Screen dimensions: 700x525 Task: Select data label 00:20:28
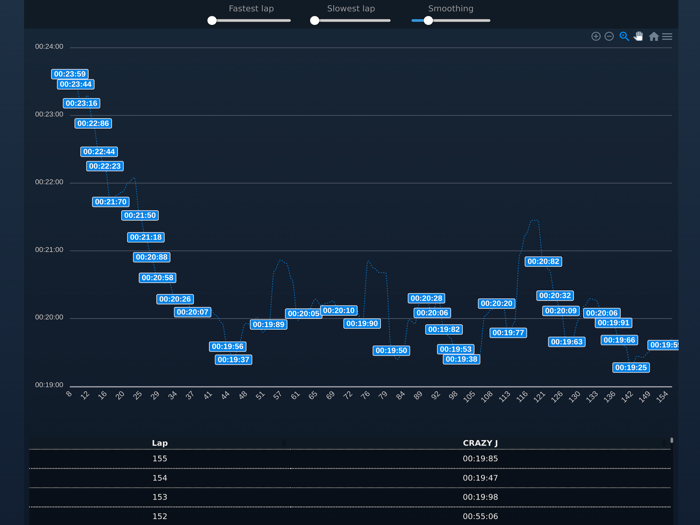click(426, 298)
